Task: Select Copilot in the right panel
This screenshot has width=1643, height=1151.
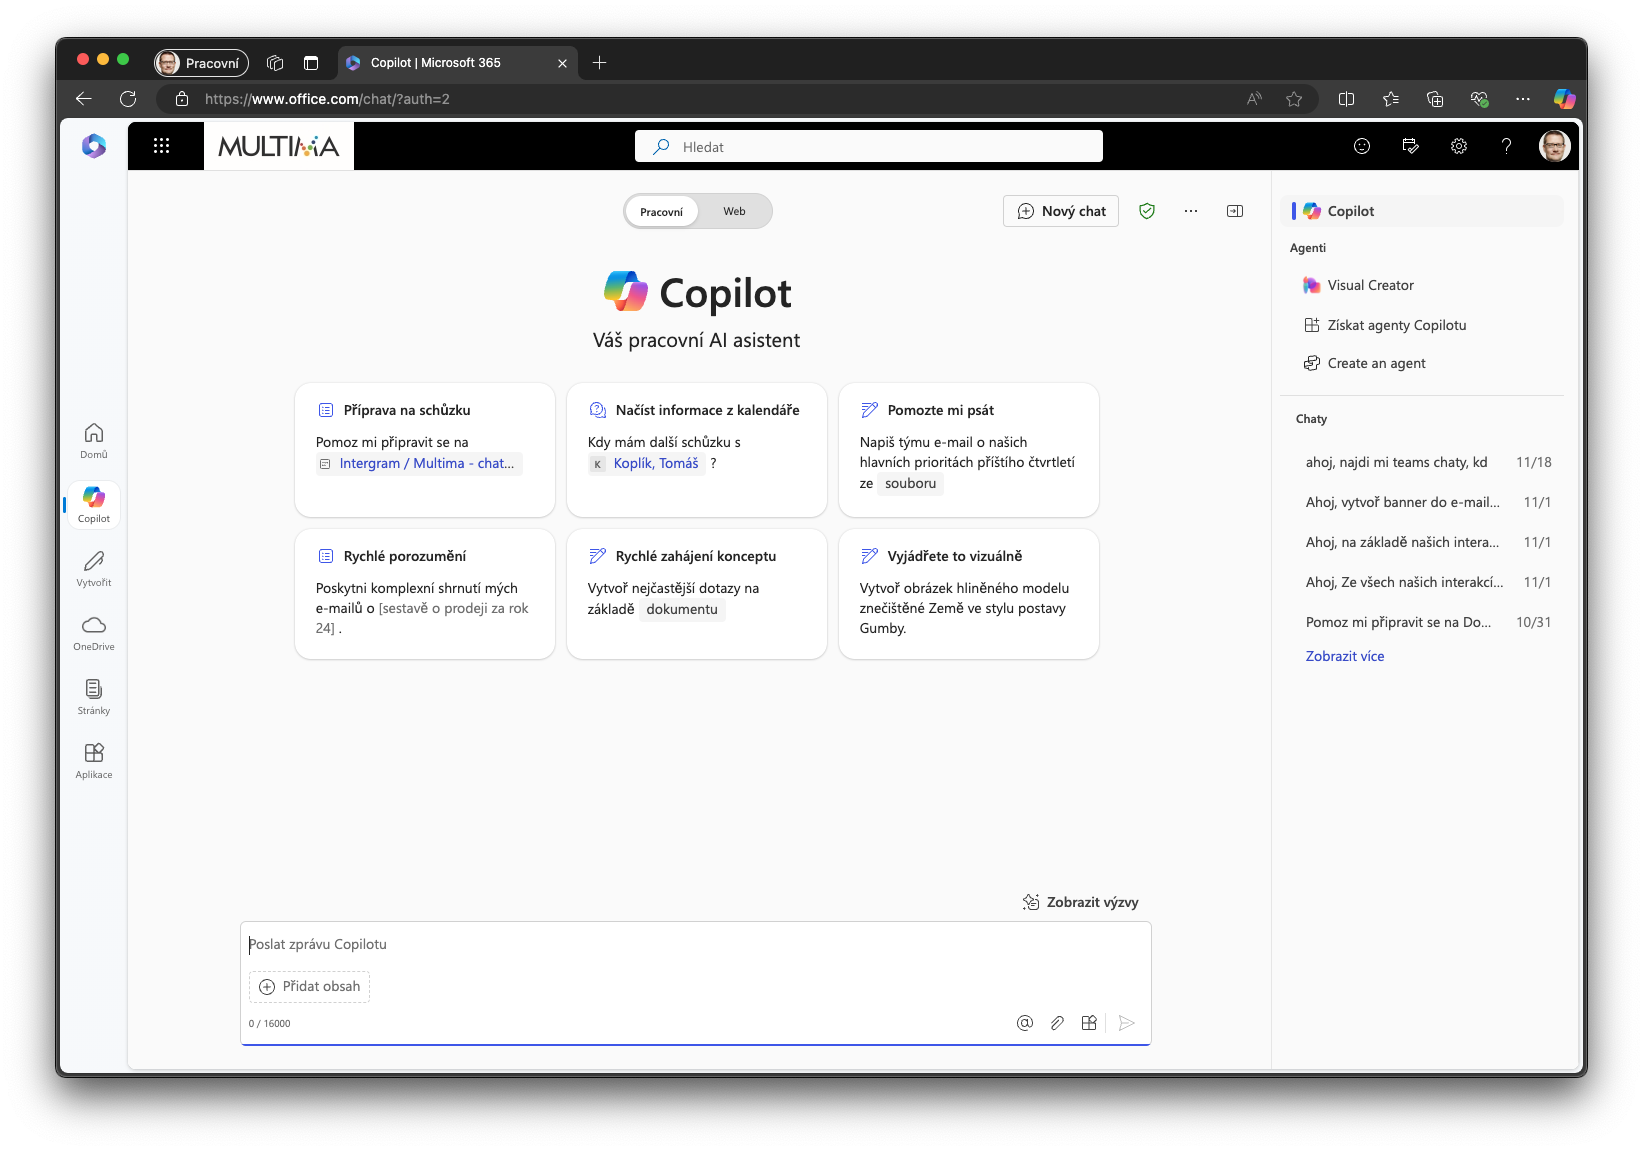Action: pos(1422,211)
